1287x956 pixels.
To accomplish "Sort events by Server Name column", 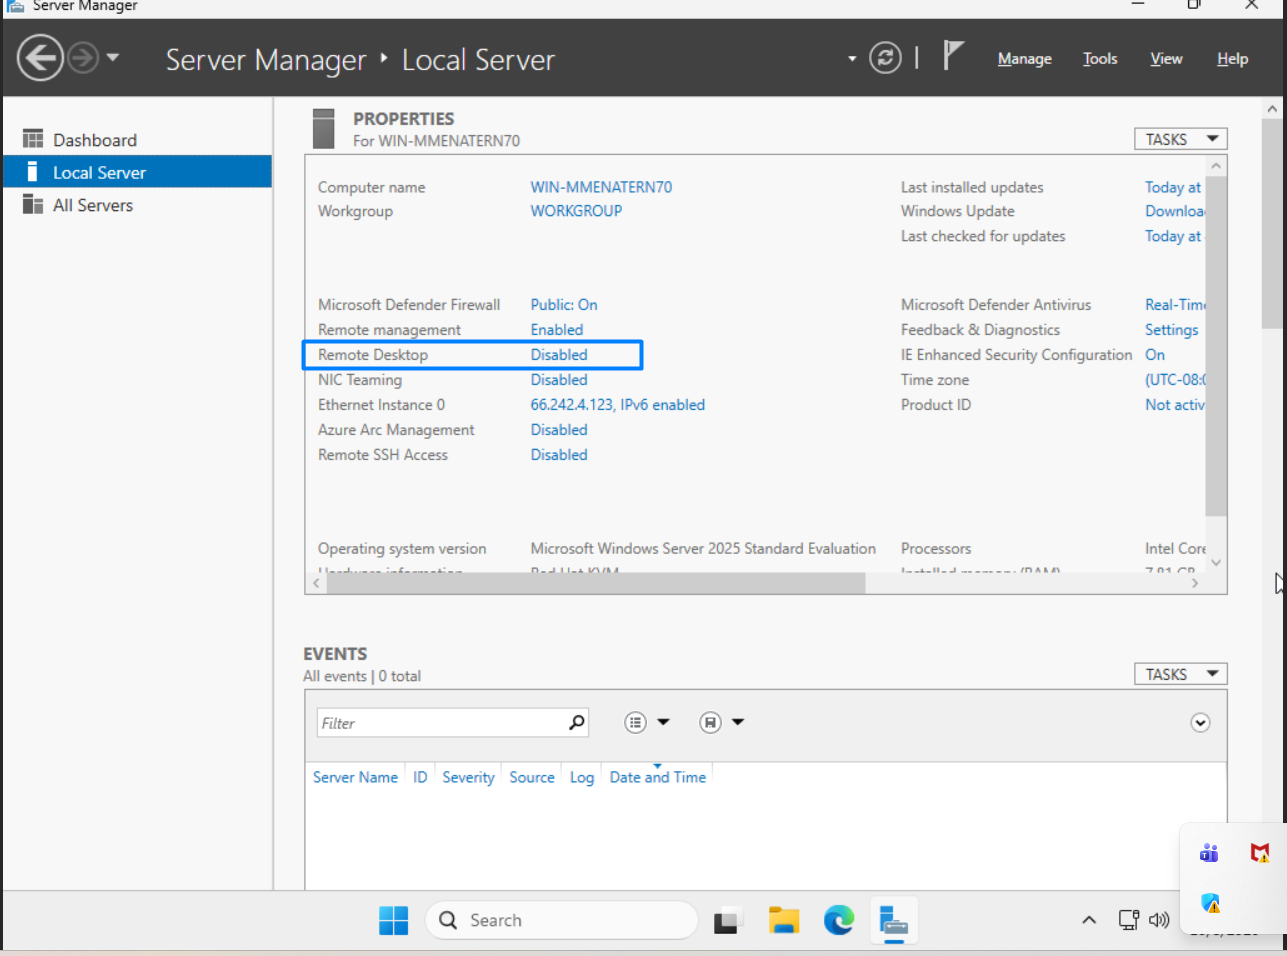I will tap(355, 777).
